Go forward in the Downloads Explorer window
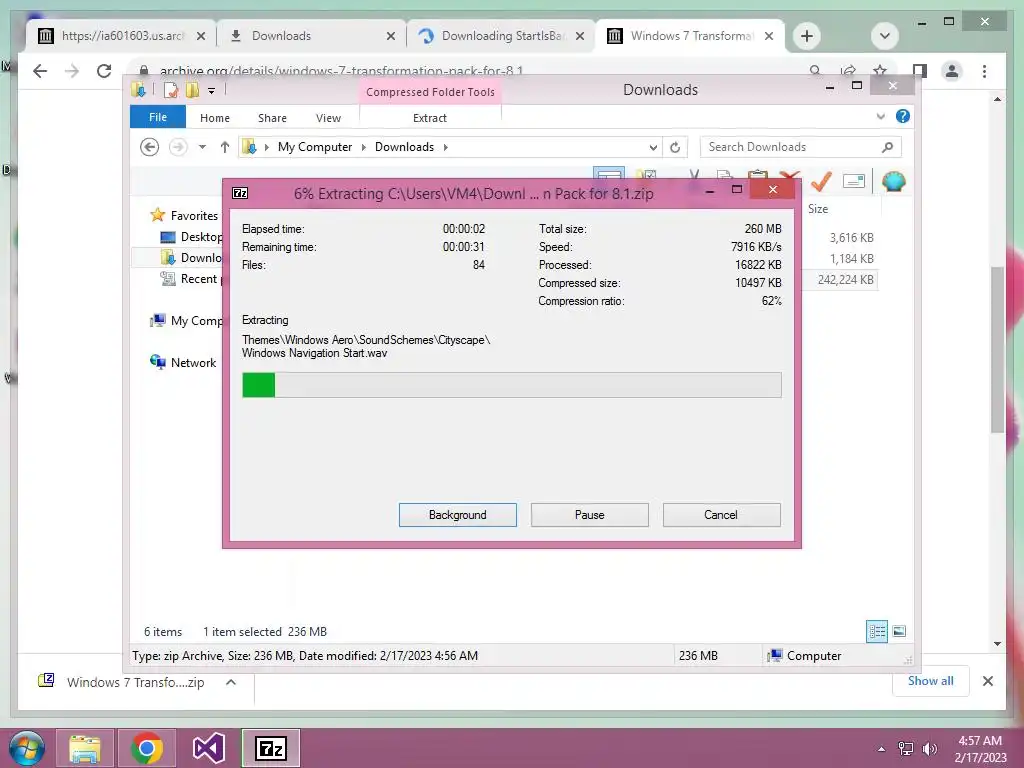Screen dimensions: 1024x768 coord(178,147)
